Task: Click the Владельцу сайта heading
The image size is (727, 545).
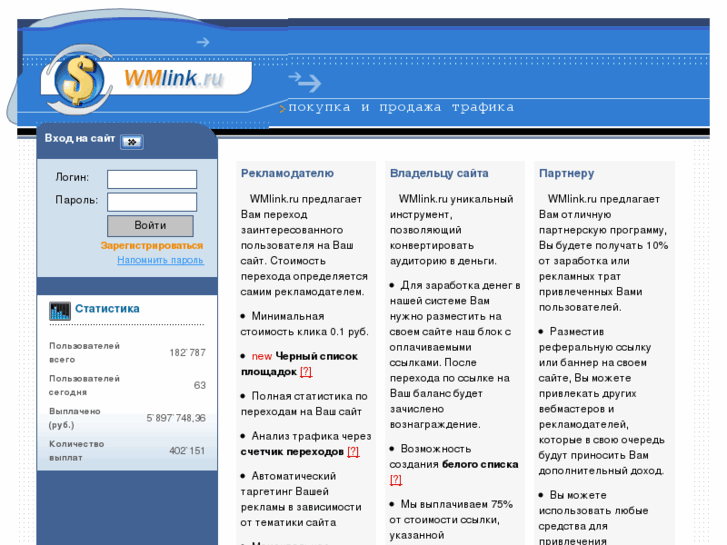Action: coord(439,173)
